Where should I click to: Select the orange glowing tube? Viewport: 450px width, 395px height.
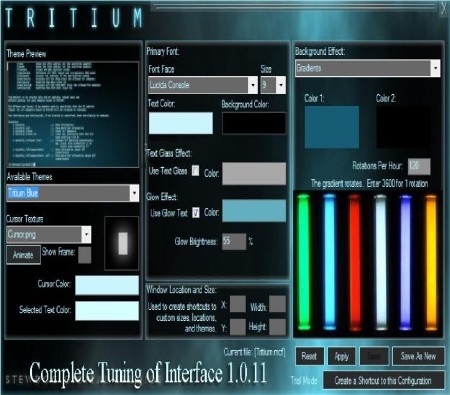[431, 262]
